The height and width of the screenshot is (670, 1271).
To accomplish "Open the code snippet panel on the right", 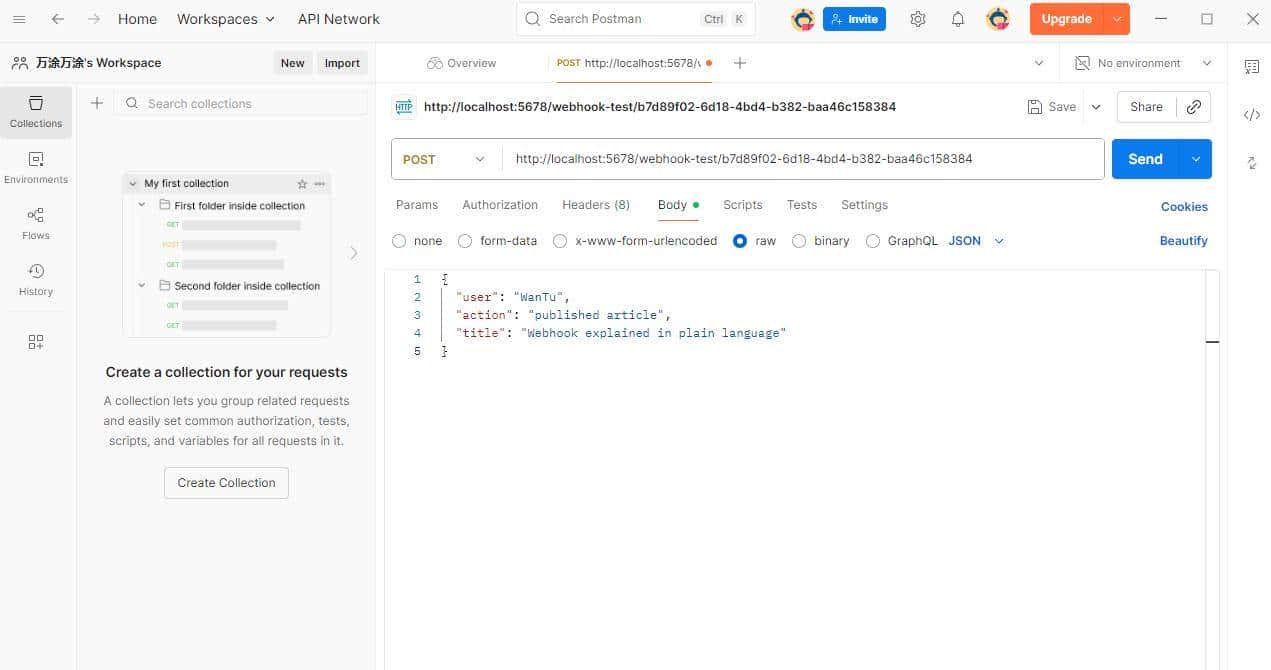I will click(x=1252, y=115).
